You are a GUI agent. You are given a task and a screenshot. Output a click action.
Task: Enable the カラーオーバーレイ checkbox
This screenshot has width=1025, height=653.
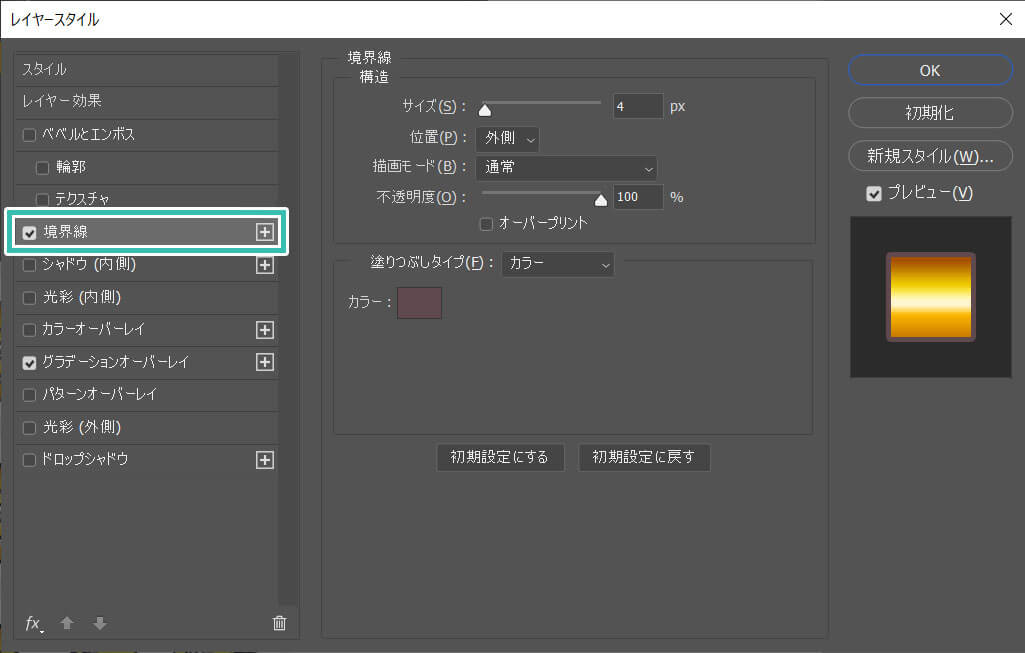click(29, 330)
